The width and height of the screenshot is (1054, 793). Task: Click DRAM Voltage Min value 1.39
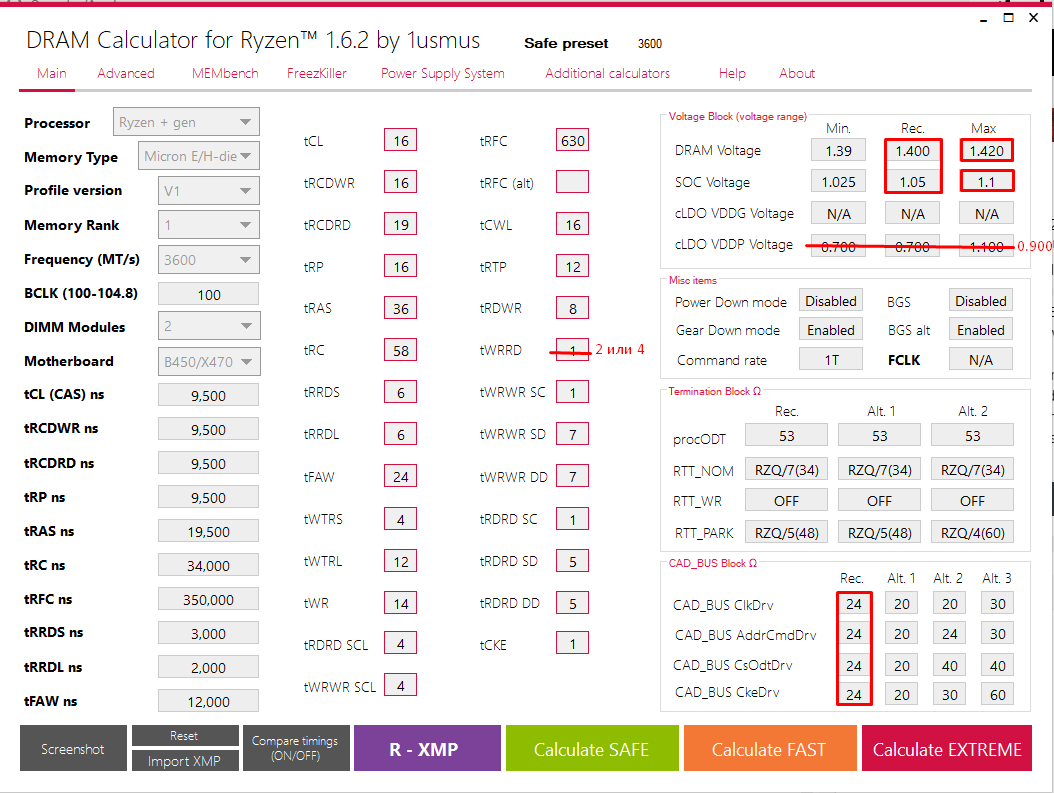pyautogui.click(x=838, y=151)
